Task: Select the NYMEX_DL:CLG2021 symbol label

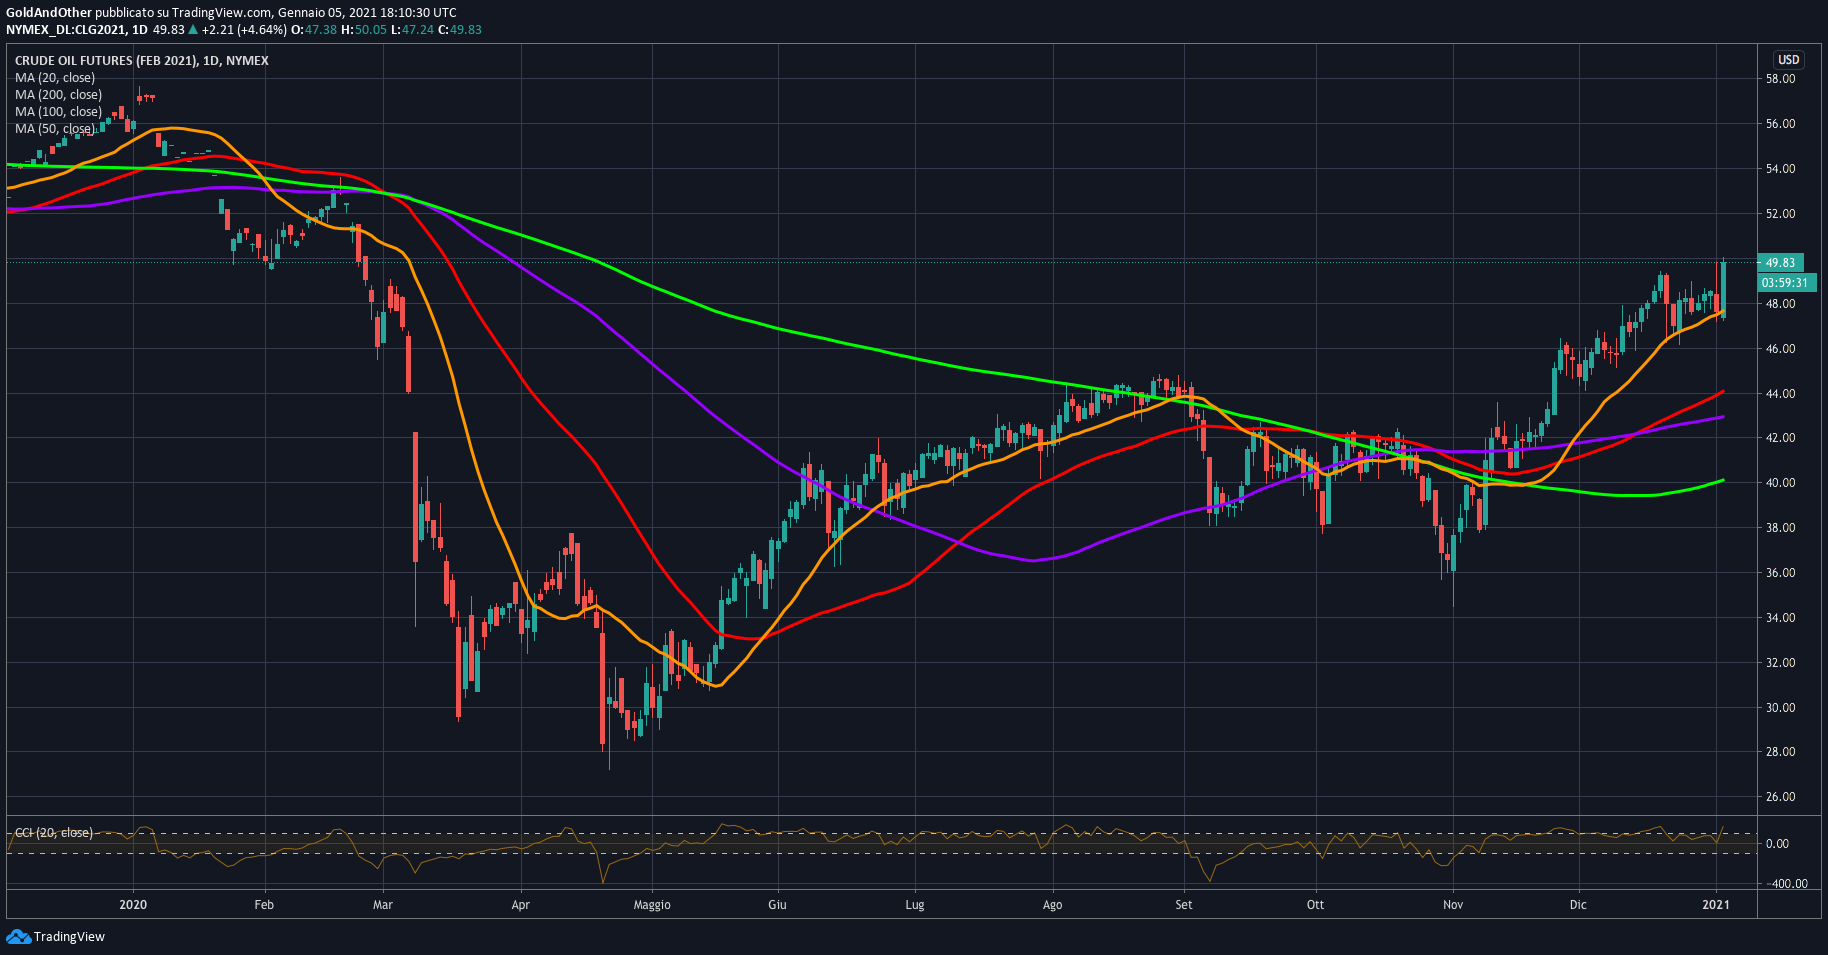Action: 66,30
